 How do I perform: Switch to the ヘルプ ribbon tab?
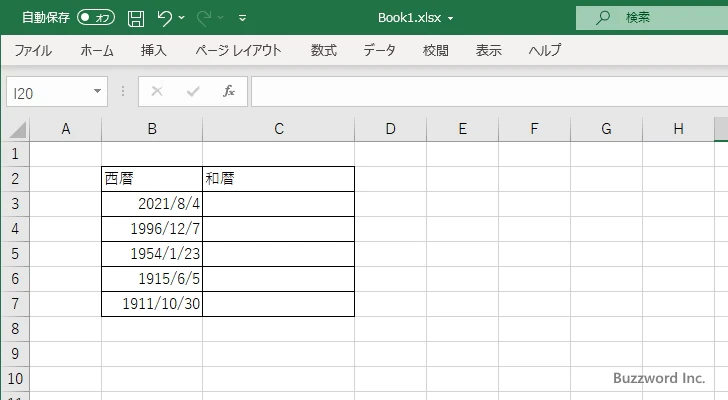tap(545, 50)
